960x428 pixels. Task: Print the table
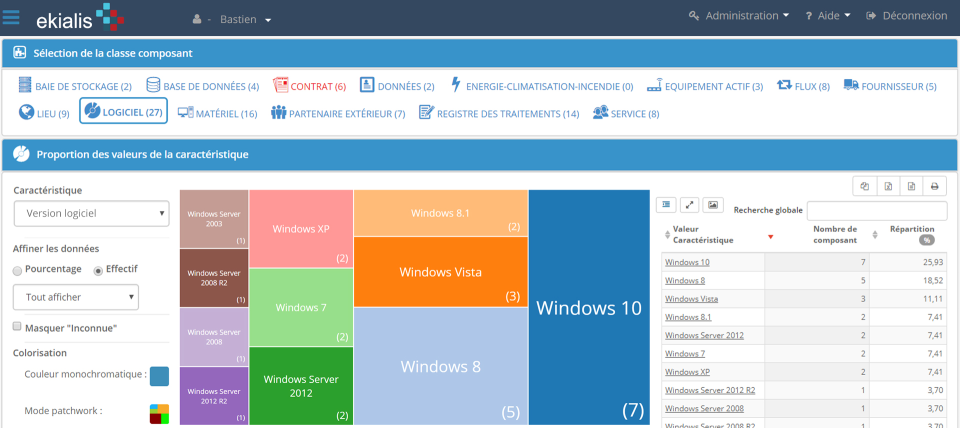[934, 187]
